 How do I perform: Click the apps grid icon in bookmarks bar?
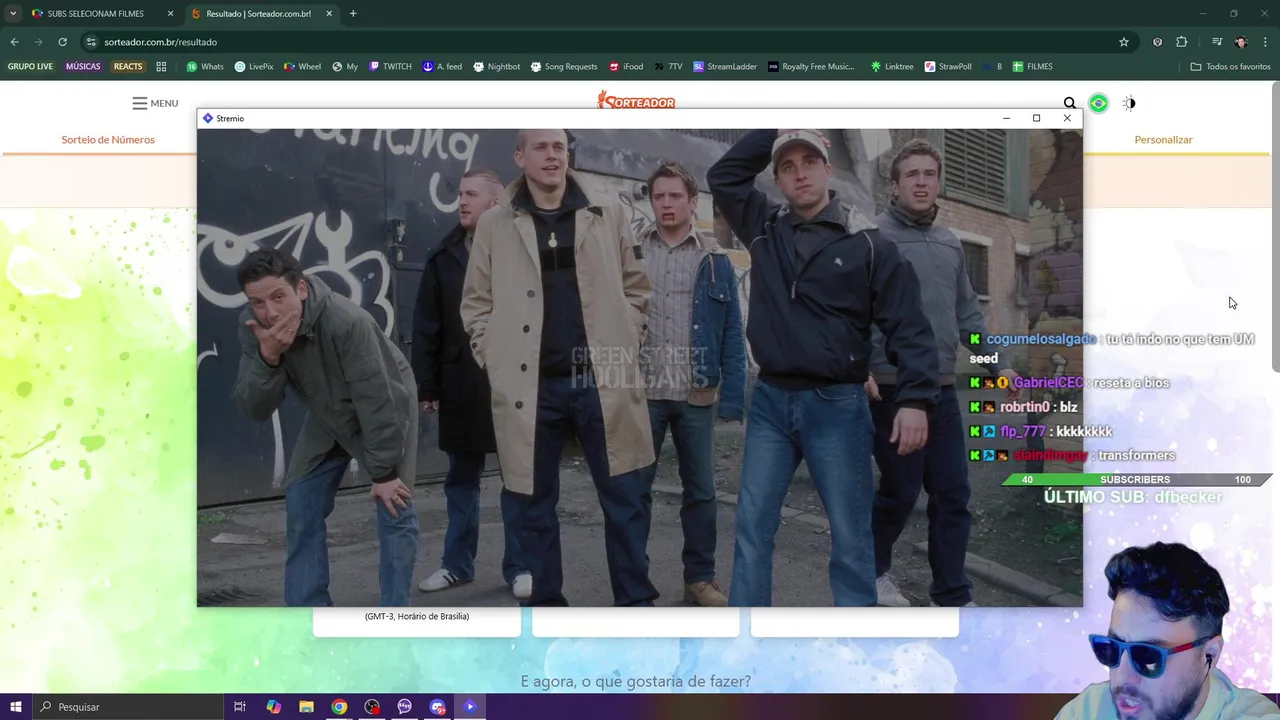pos(161,67)
